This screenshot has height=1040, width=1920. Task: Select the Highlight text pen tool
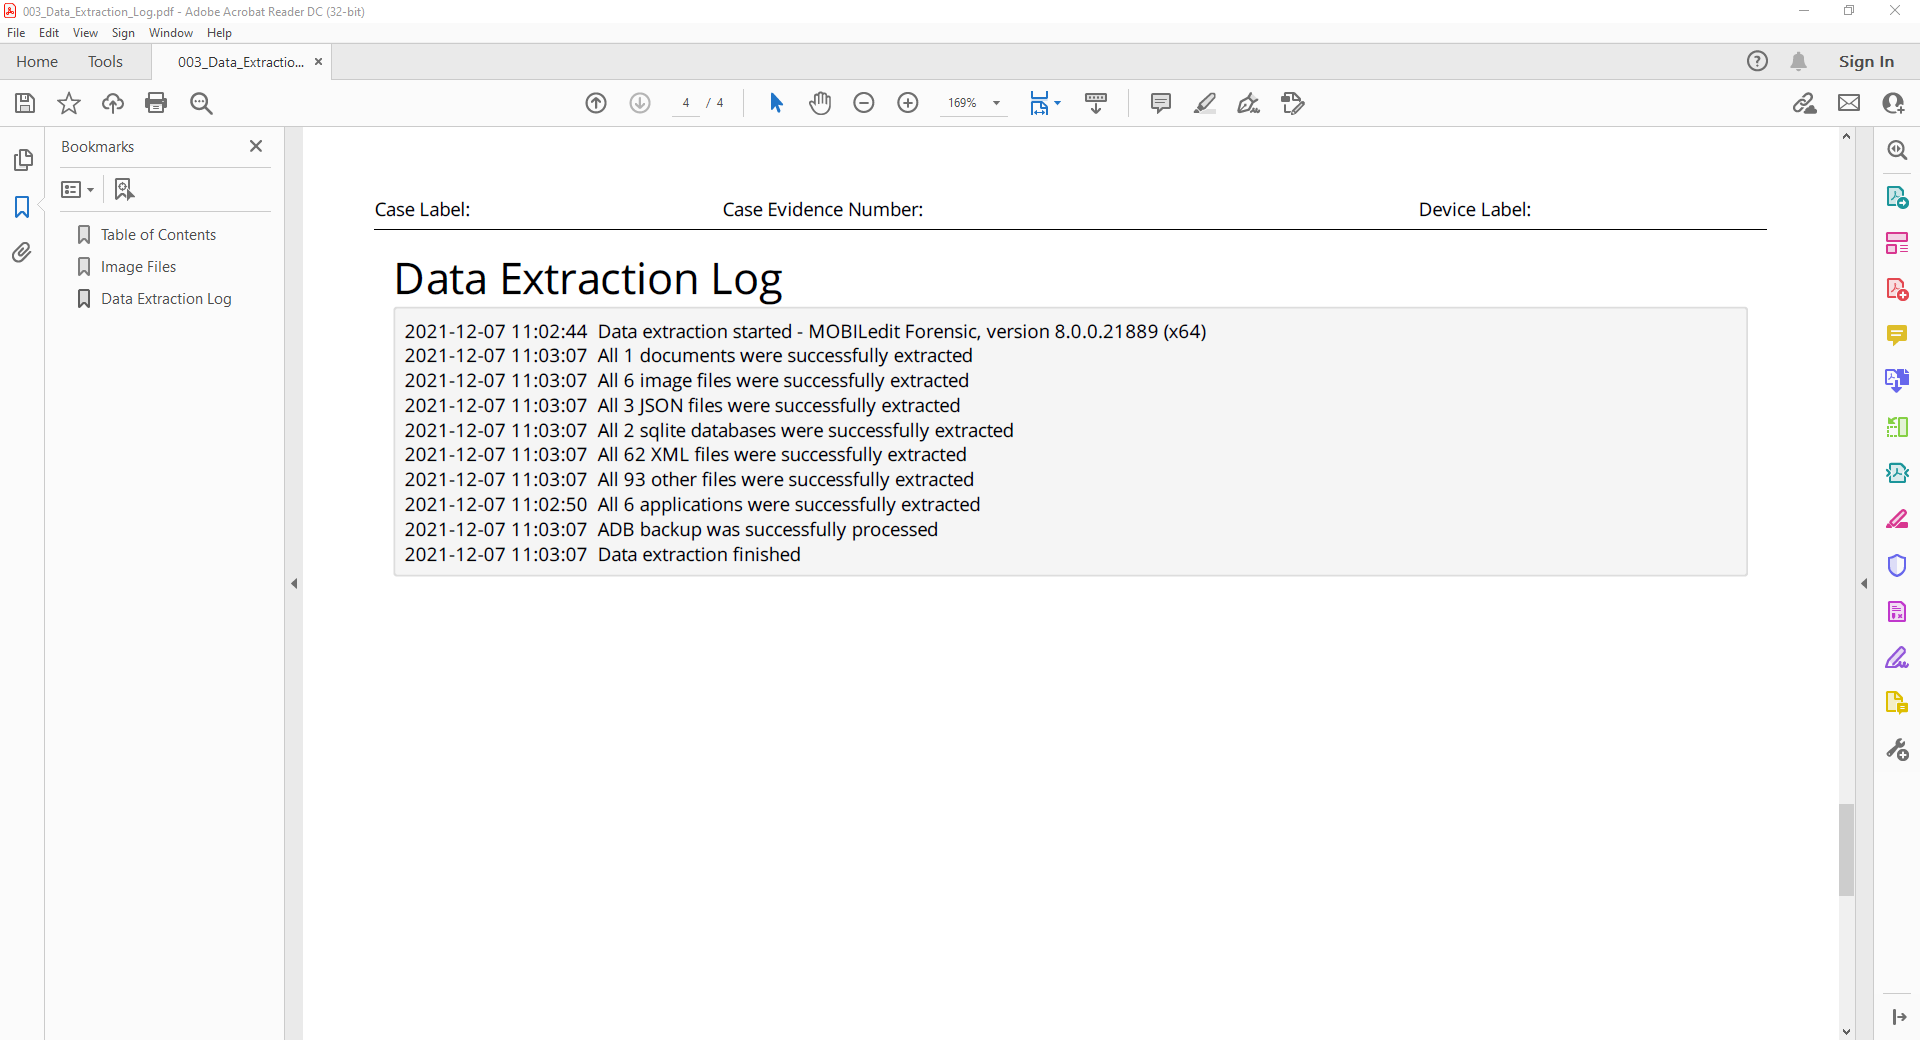1204,103
